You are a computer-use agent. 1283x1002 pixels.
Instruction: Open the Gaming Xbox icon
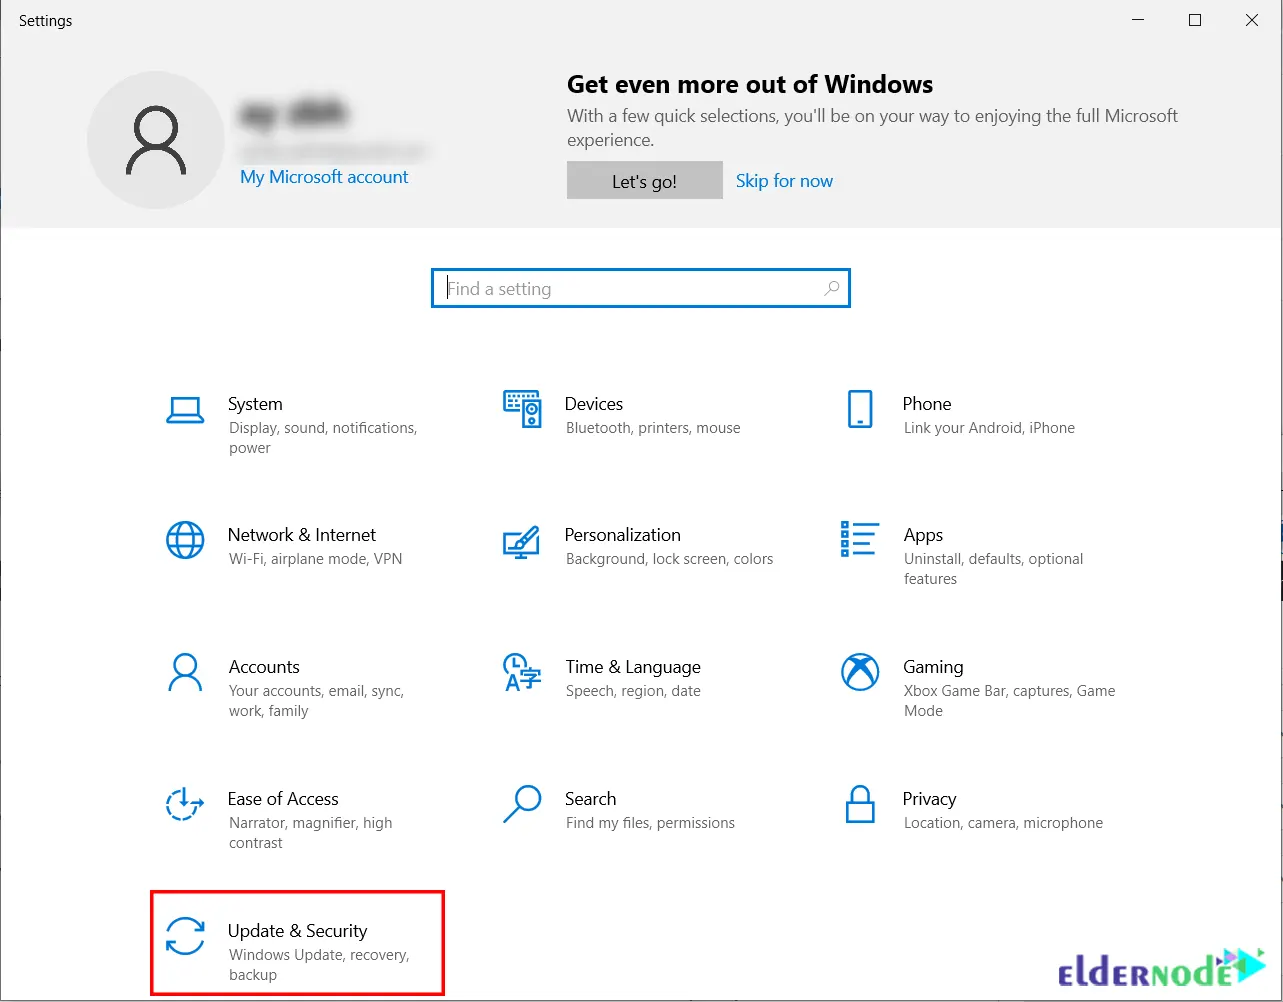pos(860,672)
